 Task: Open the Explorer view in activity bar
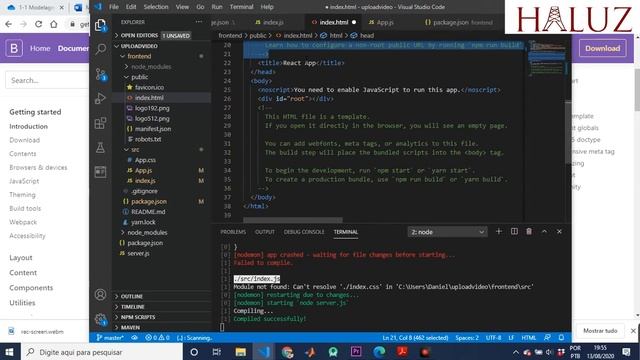coord(100,25)
